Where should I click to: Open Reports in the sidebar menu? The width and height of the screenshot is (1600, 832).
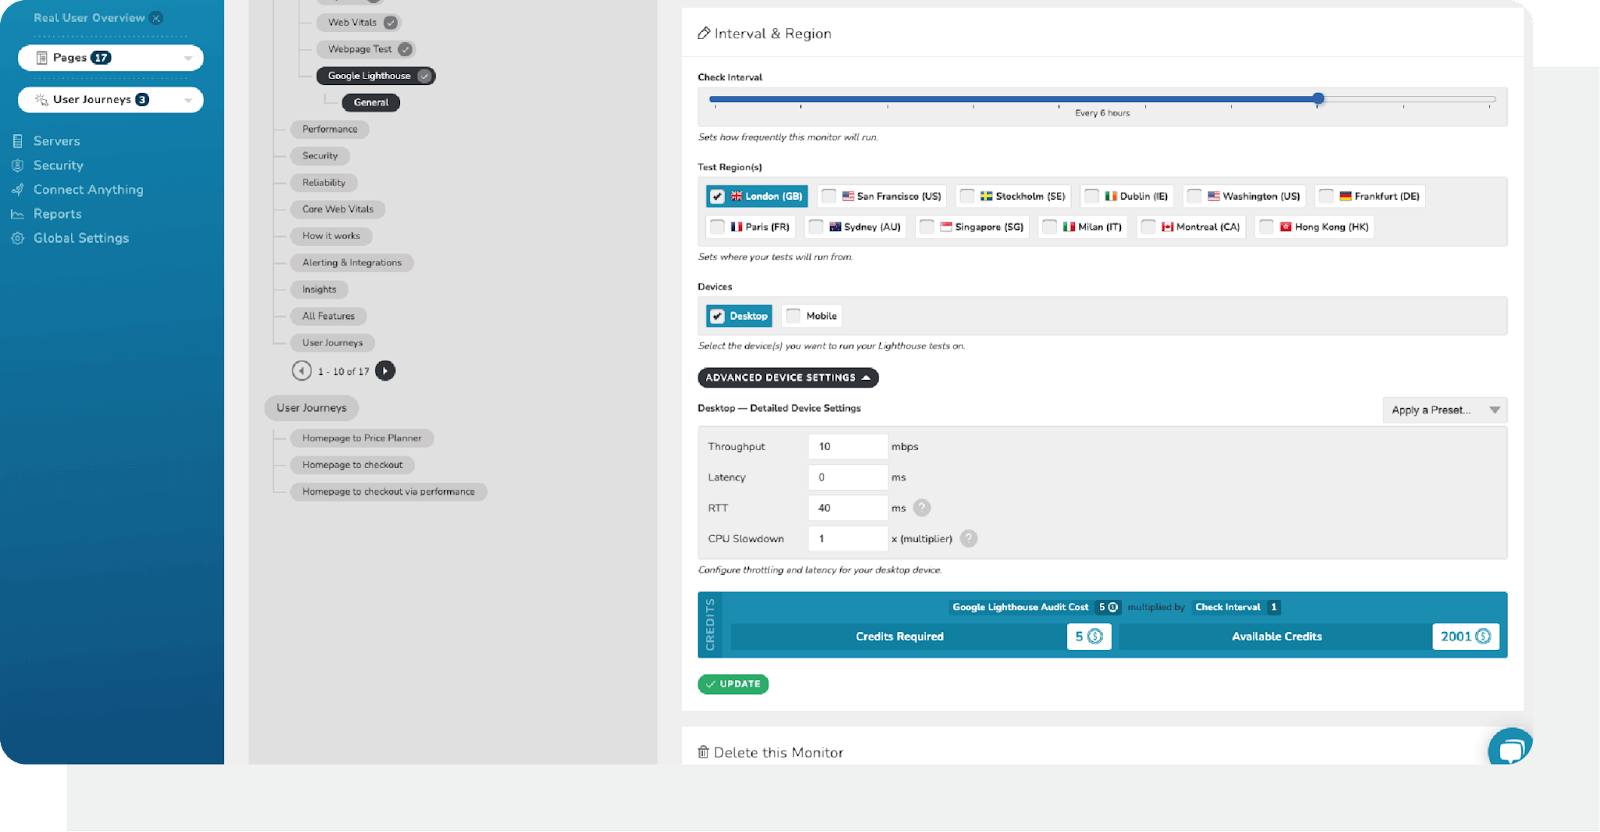(57, 214)
